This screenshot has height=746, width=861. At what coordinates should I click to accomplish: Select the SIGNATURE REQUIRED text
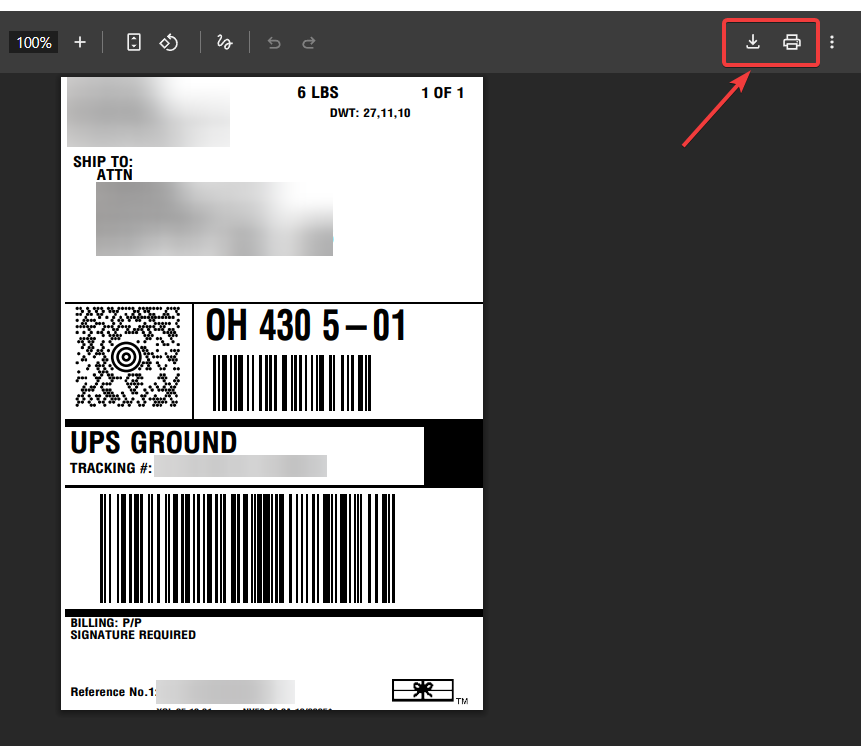[133, 635]
